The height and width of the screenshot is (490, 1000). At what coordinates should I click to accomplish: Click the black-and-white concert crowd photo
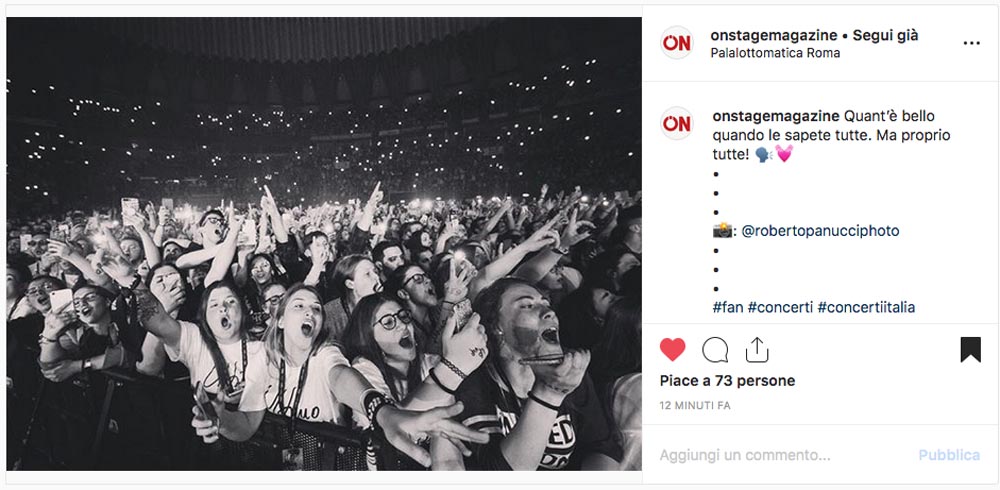point(324,244)
